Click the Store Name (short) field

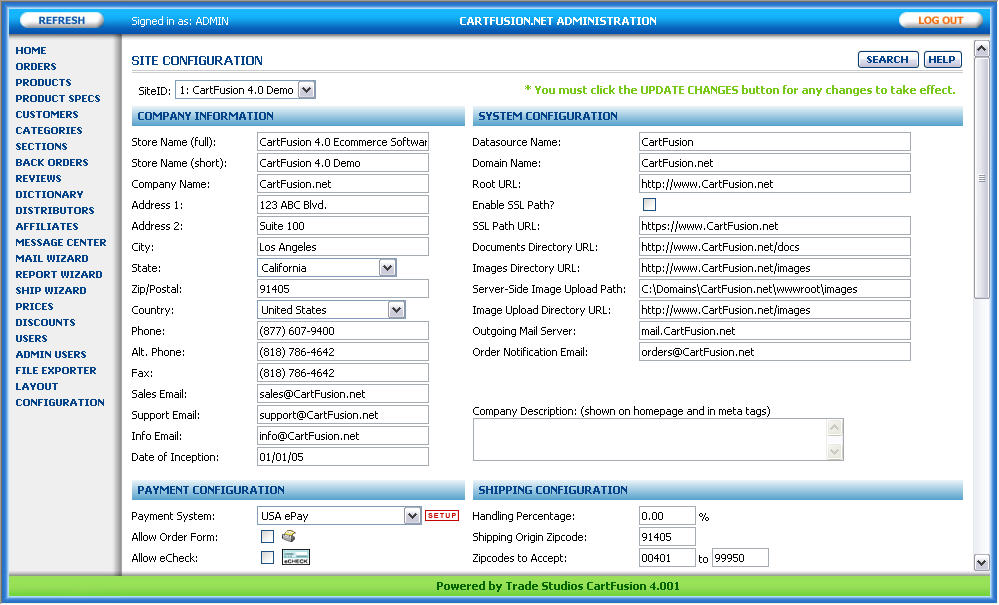(x=343, y=162)
